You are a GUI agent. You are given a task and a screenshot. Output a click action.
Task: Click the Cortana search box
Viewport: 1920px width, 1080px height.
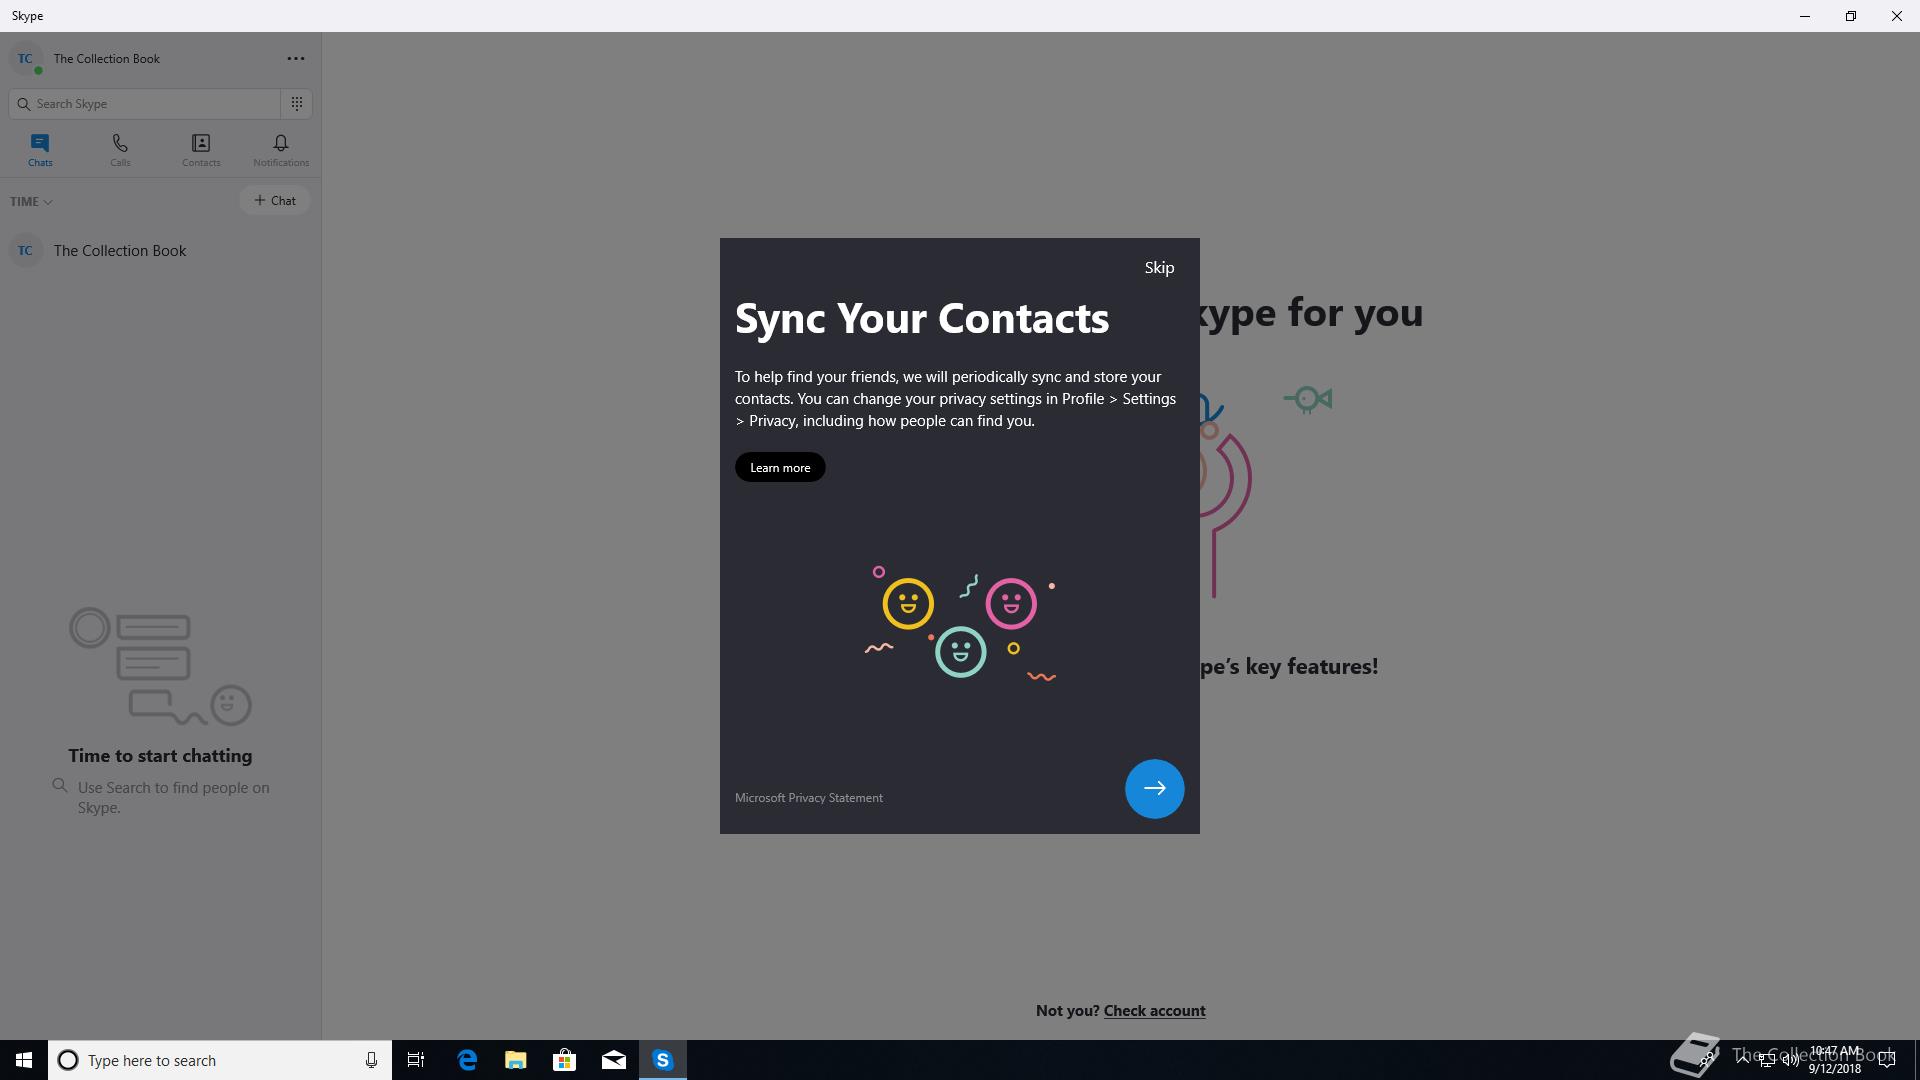220,1060
